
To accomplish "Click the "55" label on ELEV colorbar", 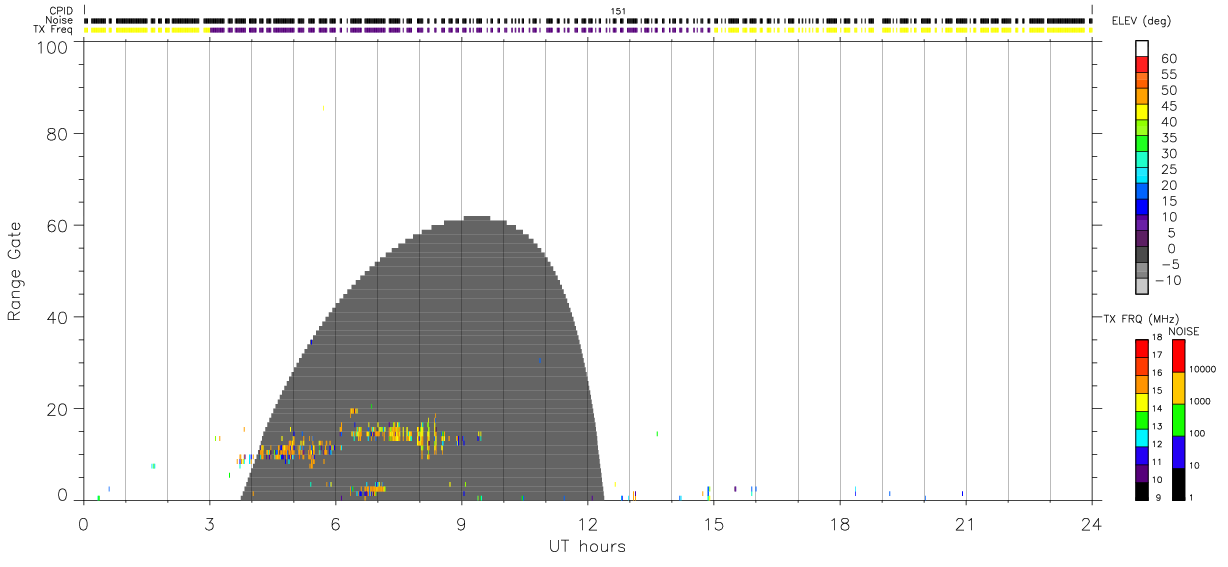I will click(1168, 75).
